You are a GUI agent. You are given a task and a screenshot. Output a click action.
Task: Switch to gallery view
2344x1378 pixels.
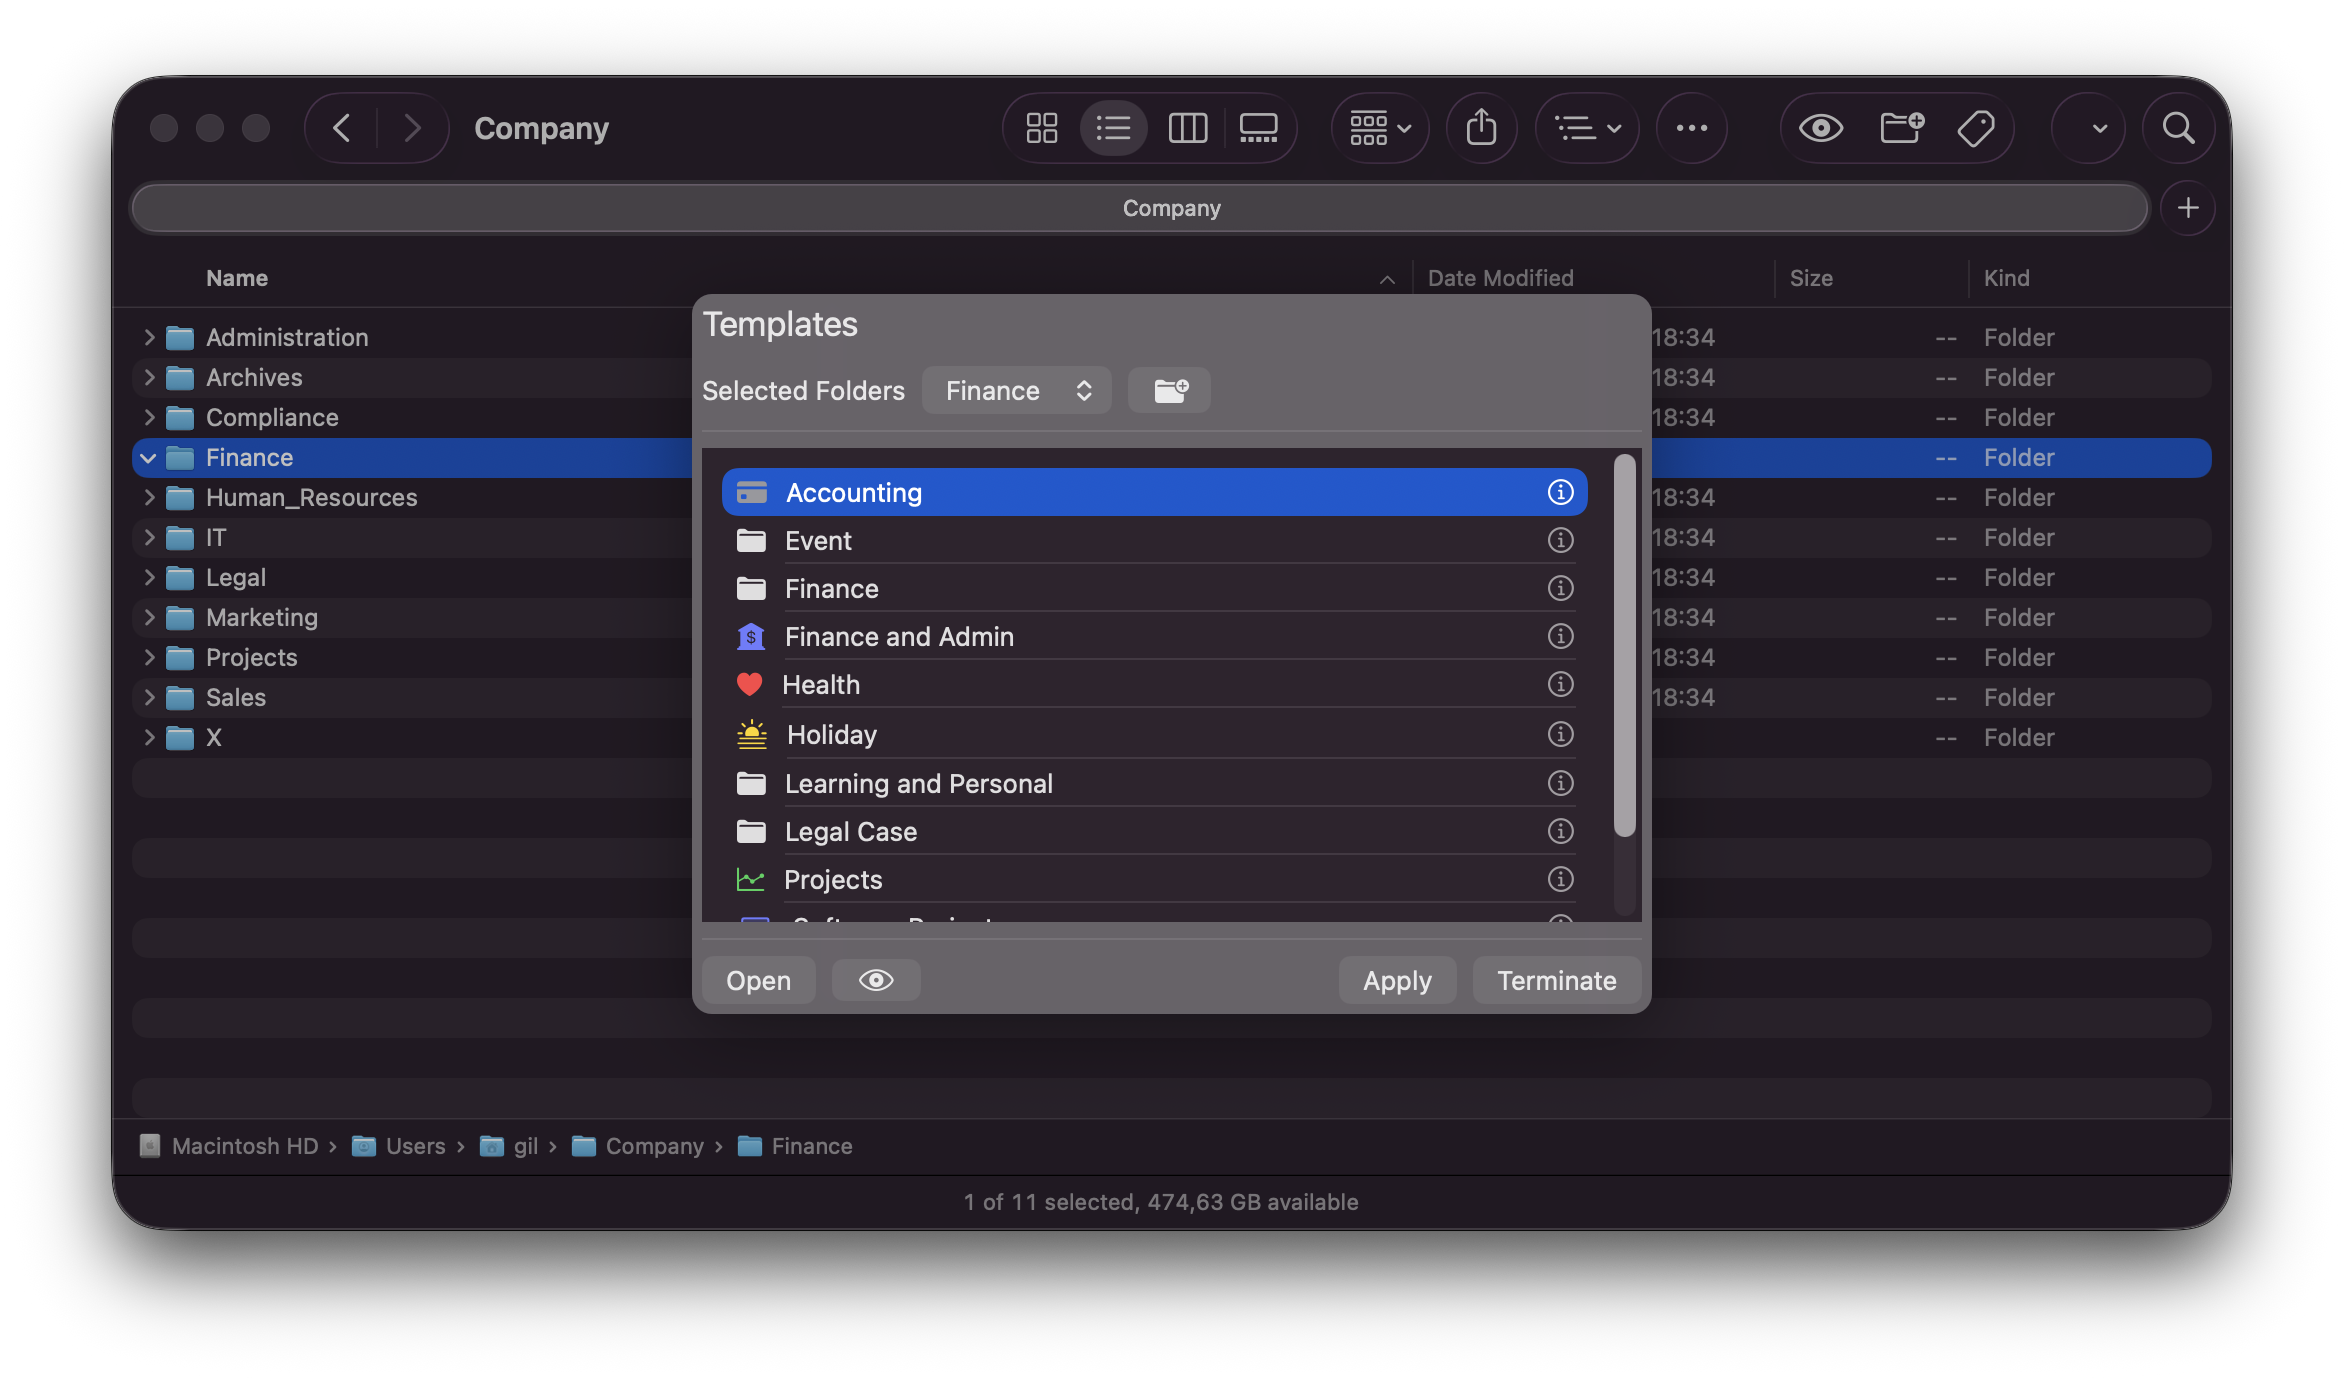pyautogui.click(x=1258, y=128)
